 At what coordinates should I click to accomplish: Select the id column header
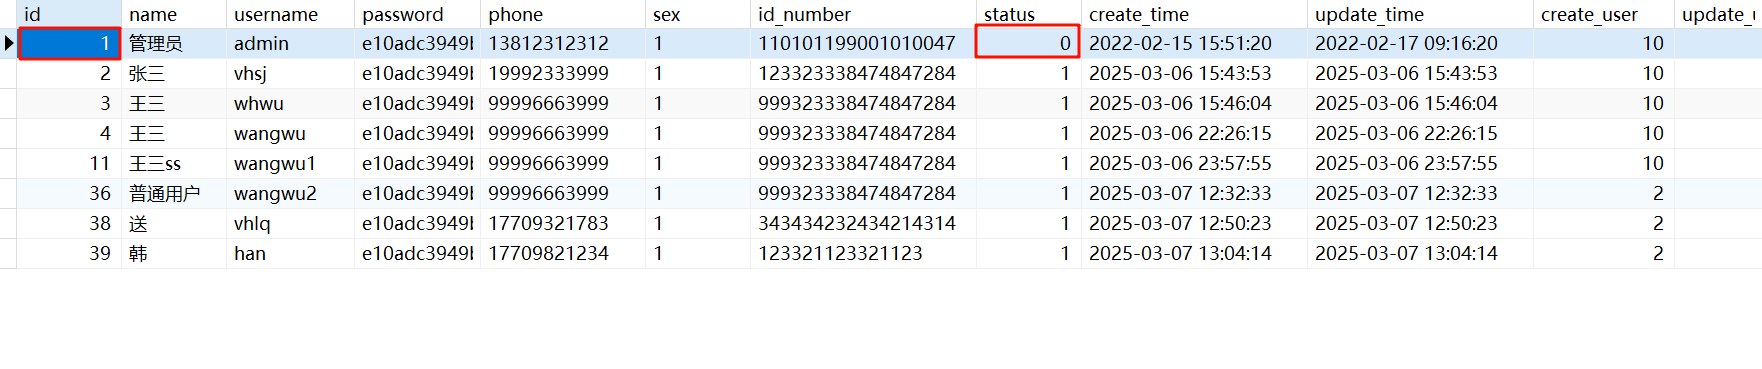(69, 14)
